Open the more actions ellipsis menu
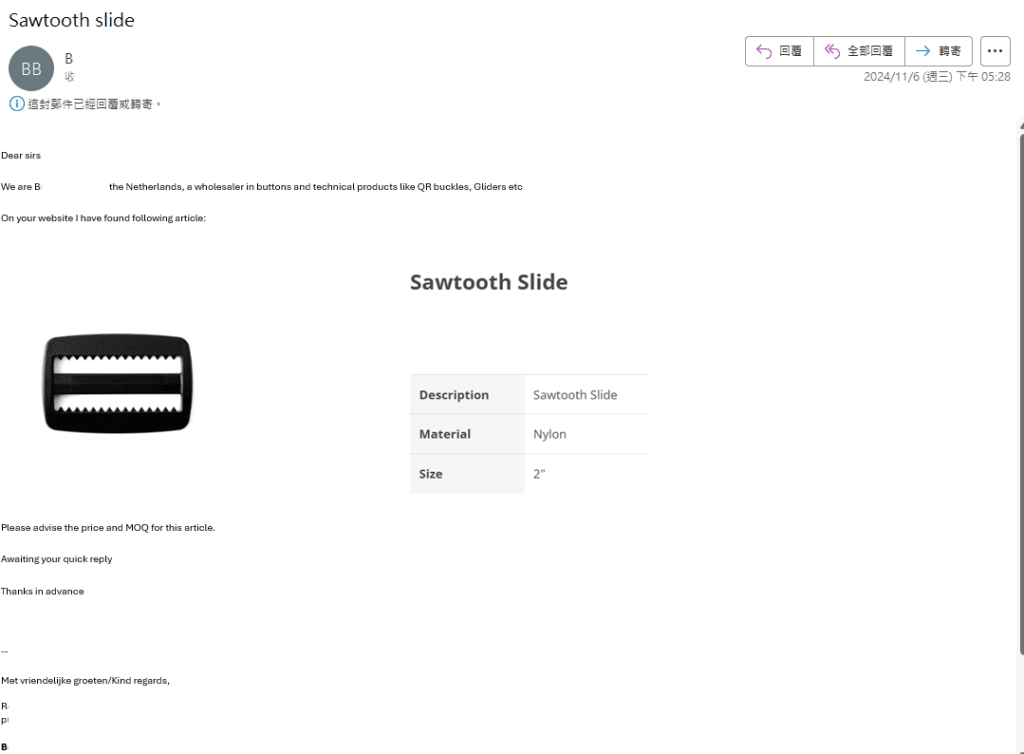Screen dimensions: 1024x754 995,51
